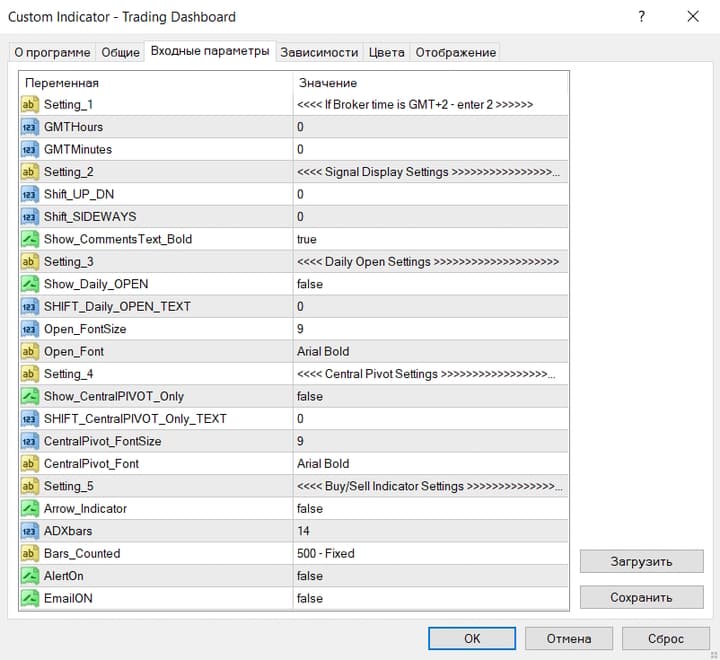Click the boolean icon next to EmailON
720x660 pixels.
coord(29,598)
